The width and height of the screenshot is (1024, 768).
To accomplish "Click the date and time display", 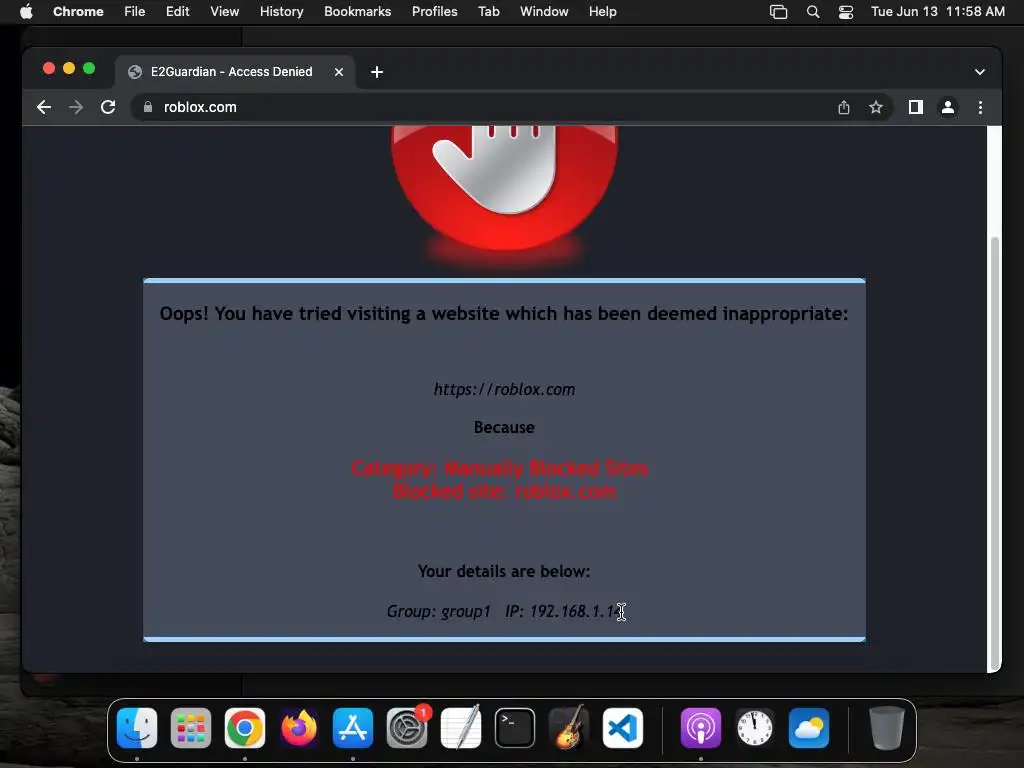I will tap(938, 12).
